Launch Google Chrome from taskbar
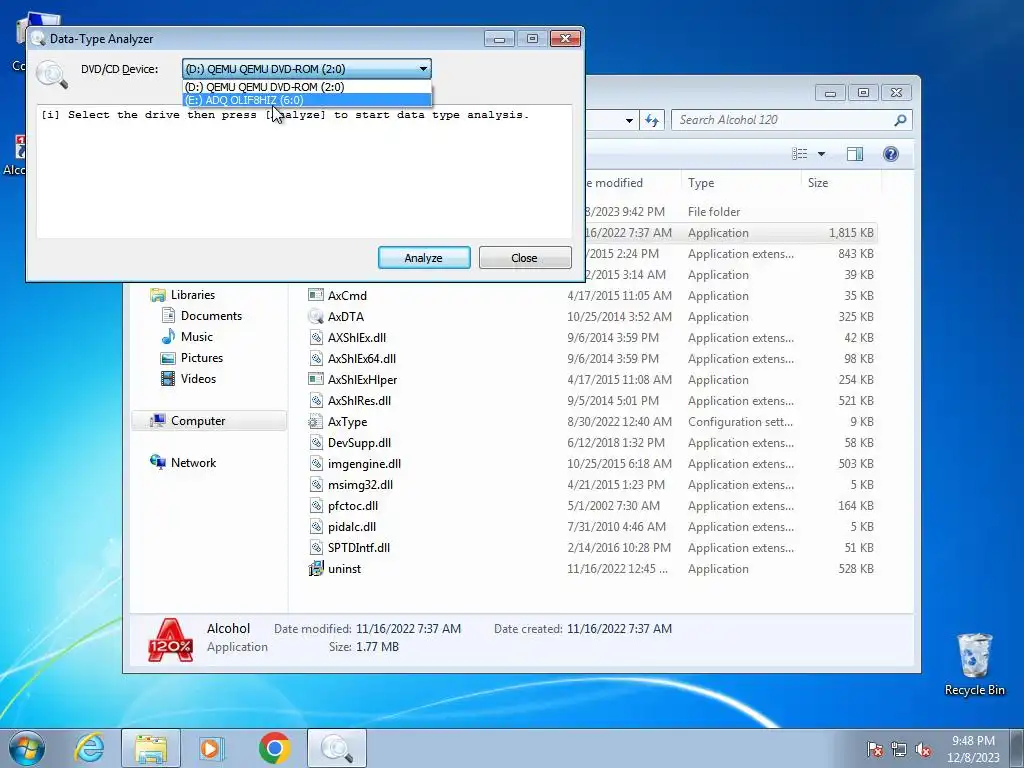1024x768 pixels. 274,748
